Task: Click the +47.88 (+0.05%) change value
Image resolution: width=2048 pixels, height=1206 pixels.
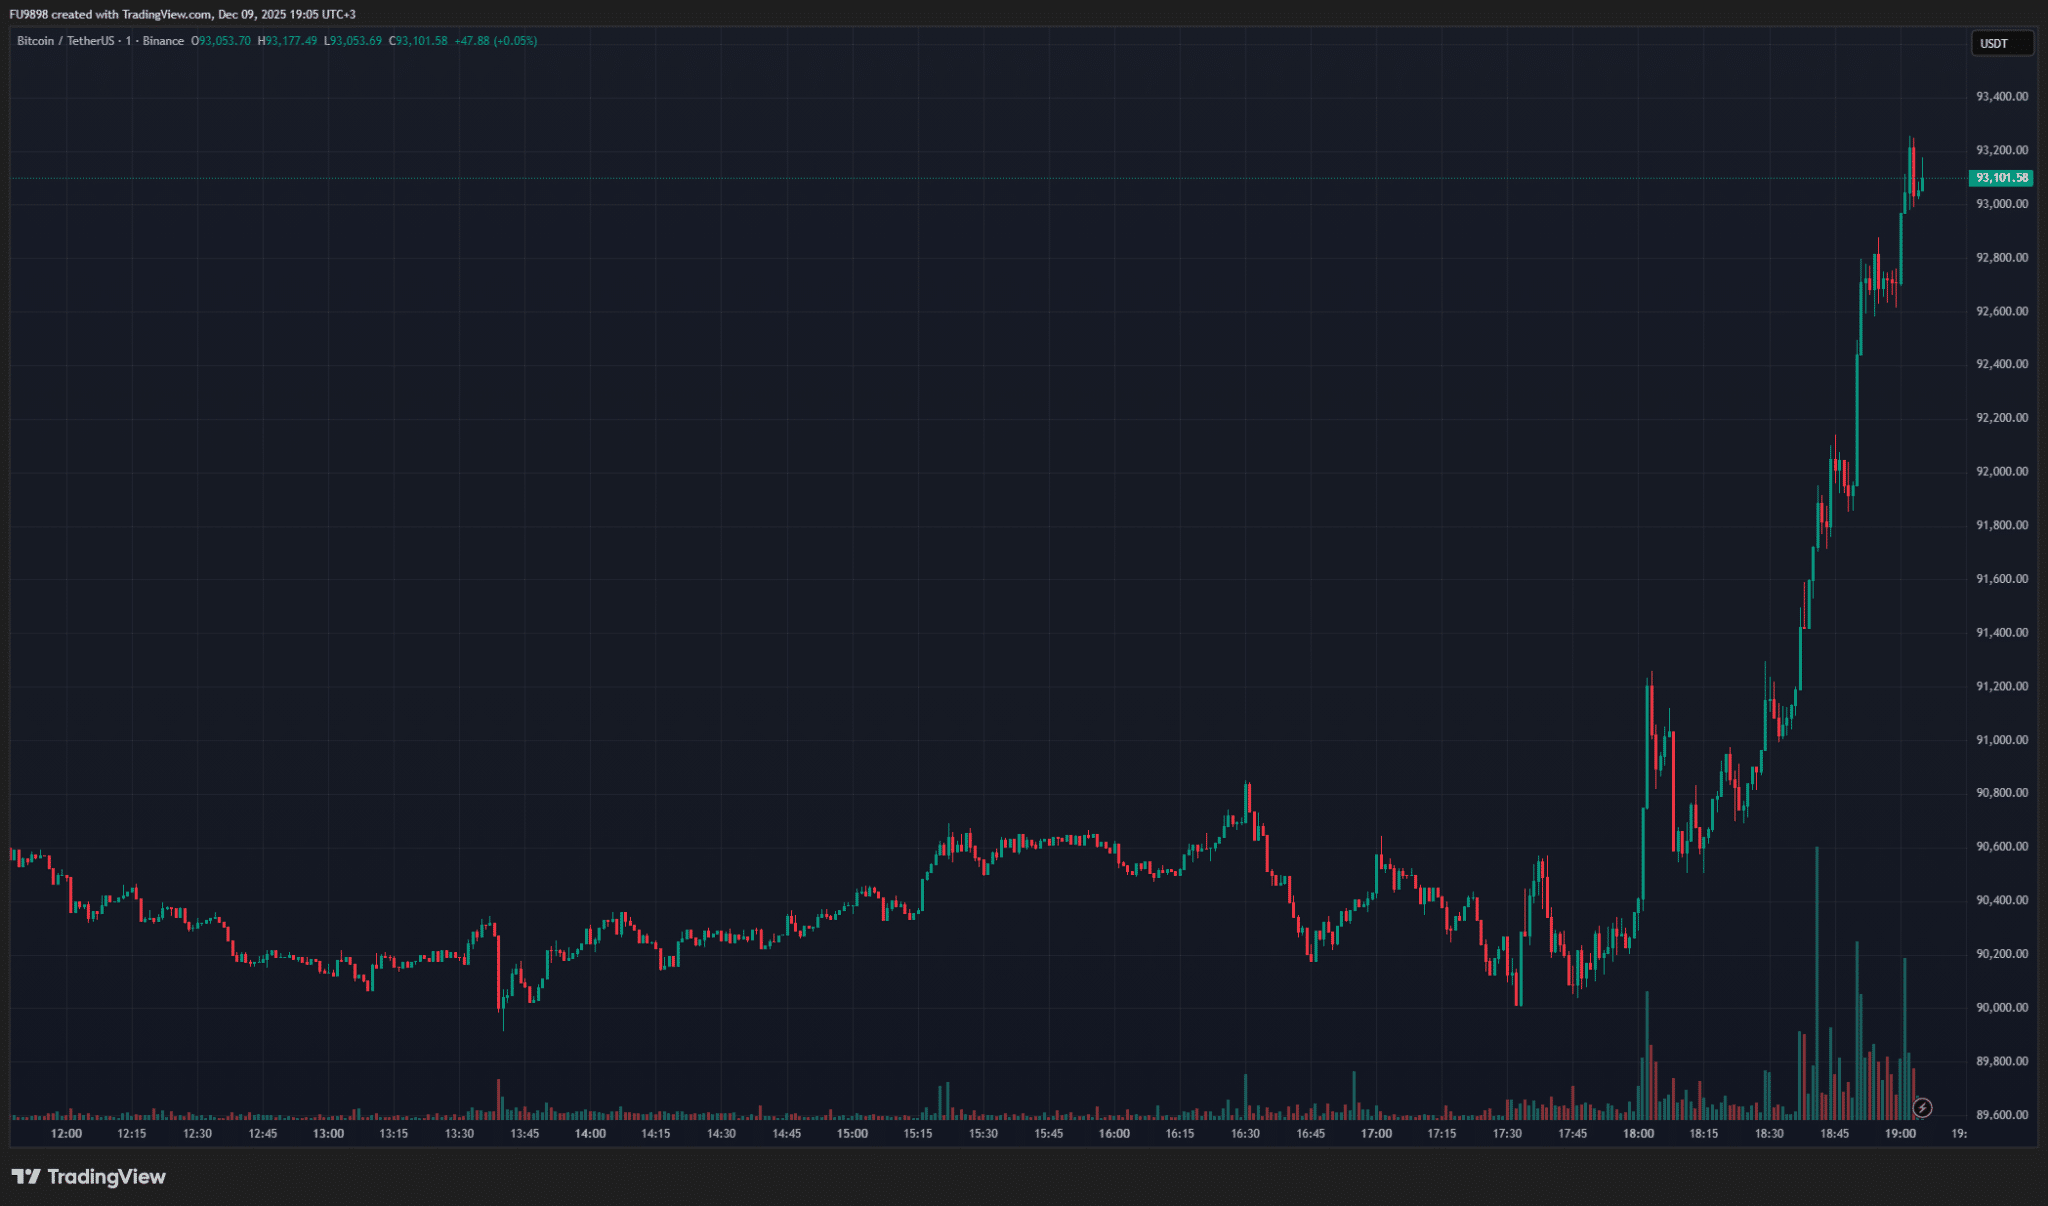Action: pos(495,41)
